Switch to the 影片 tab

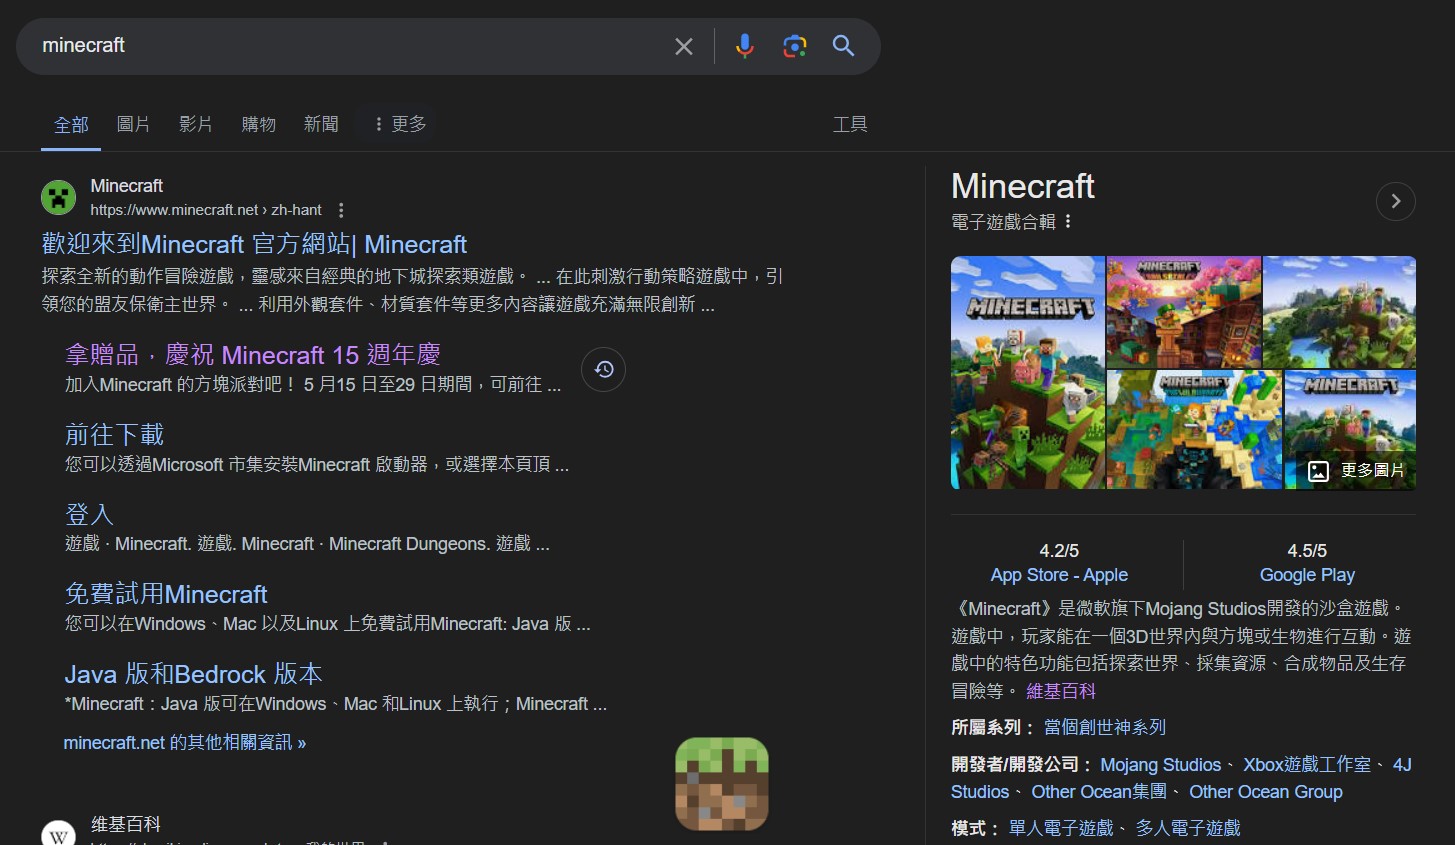pyautogui.click(x=196, y=124)
